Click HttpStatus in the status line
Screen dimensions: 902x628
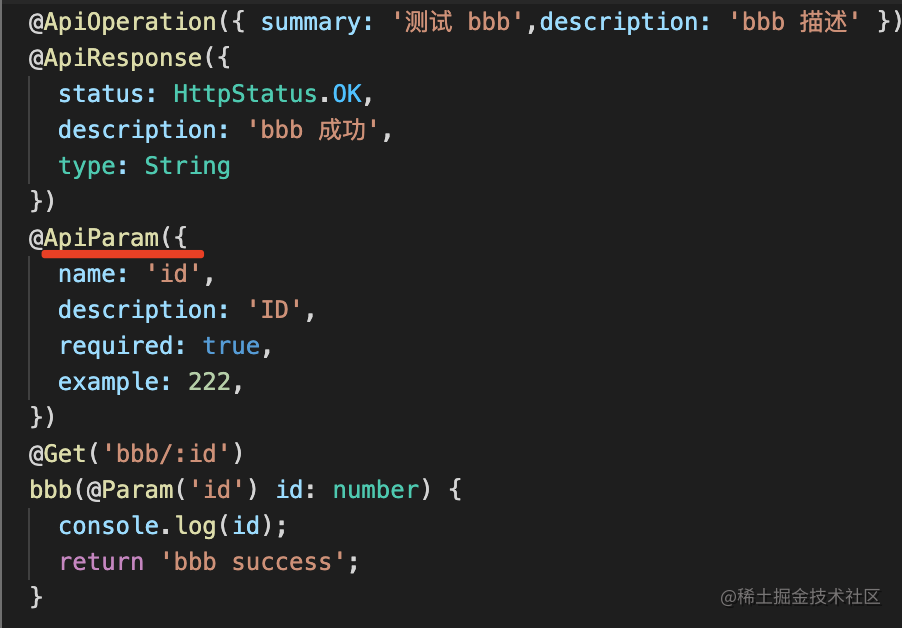click(246, 94)
